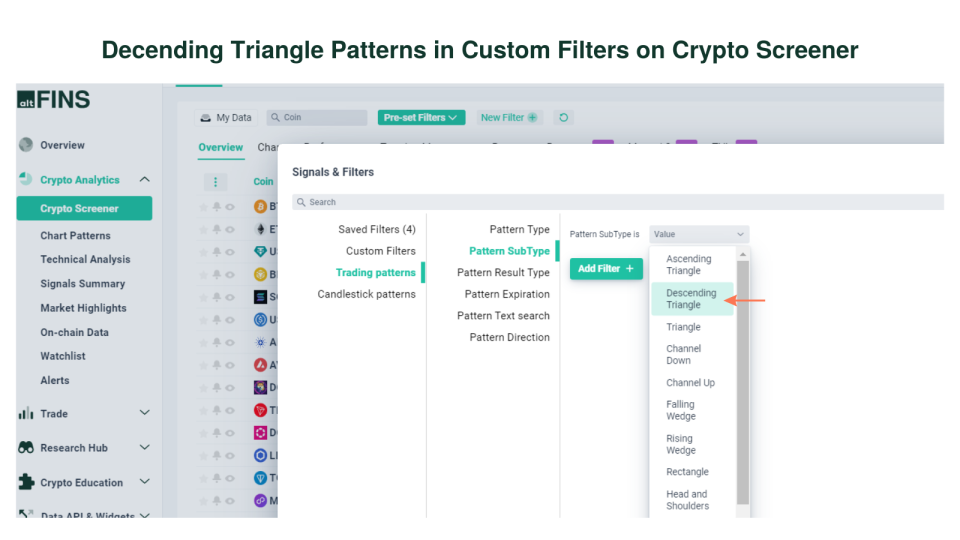Select Pattern Result Type filter option
This screenshot has height=540, width=960.
(503, 272)
